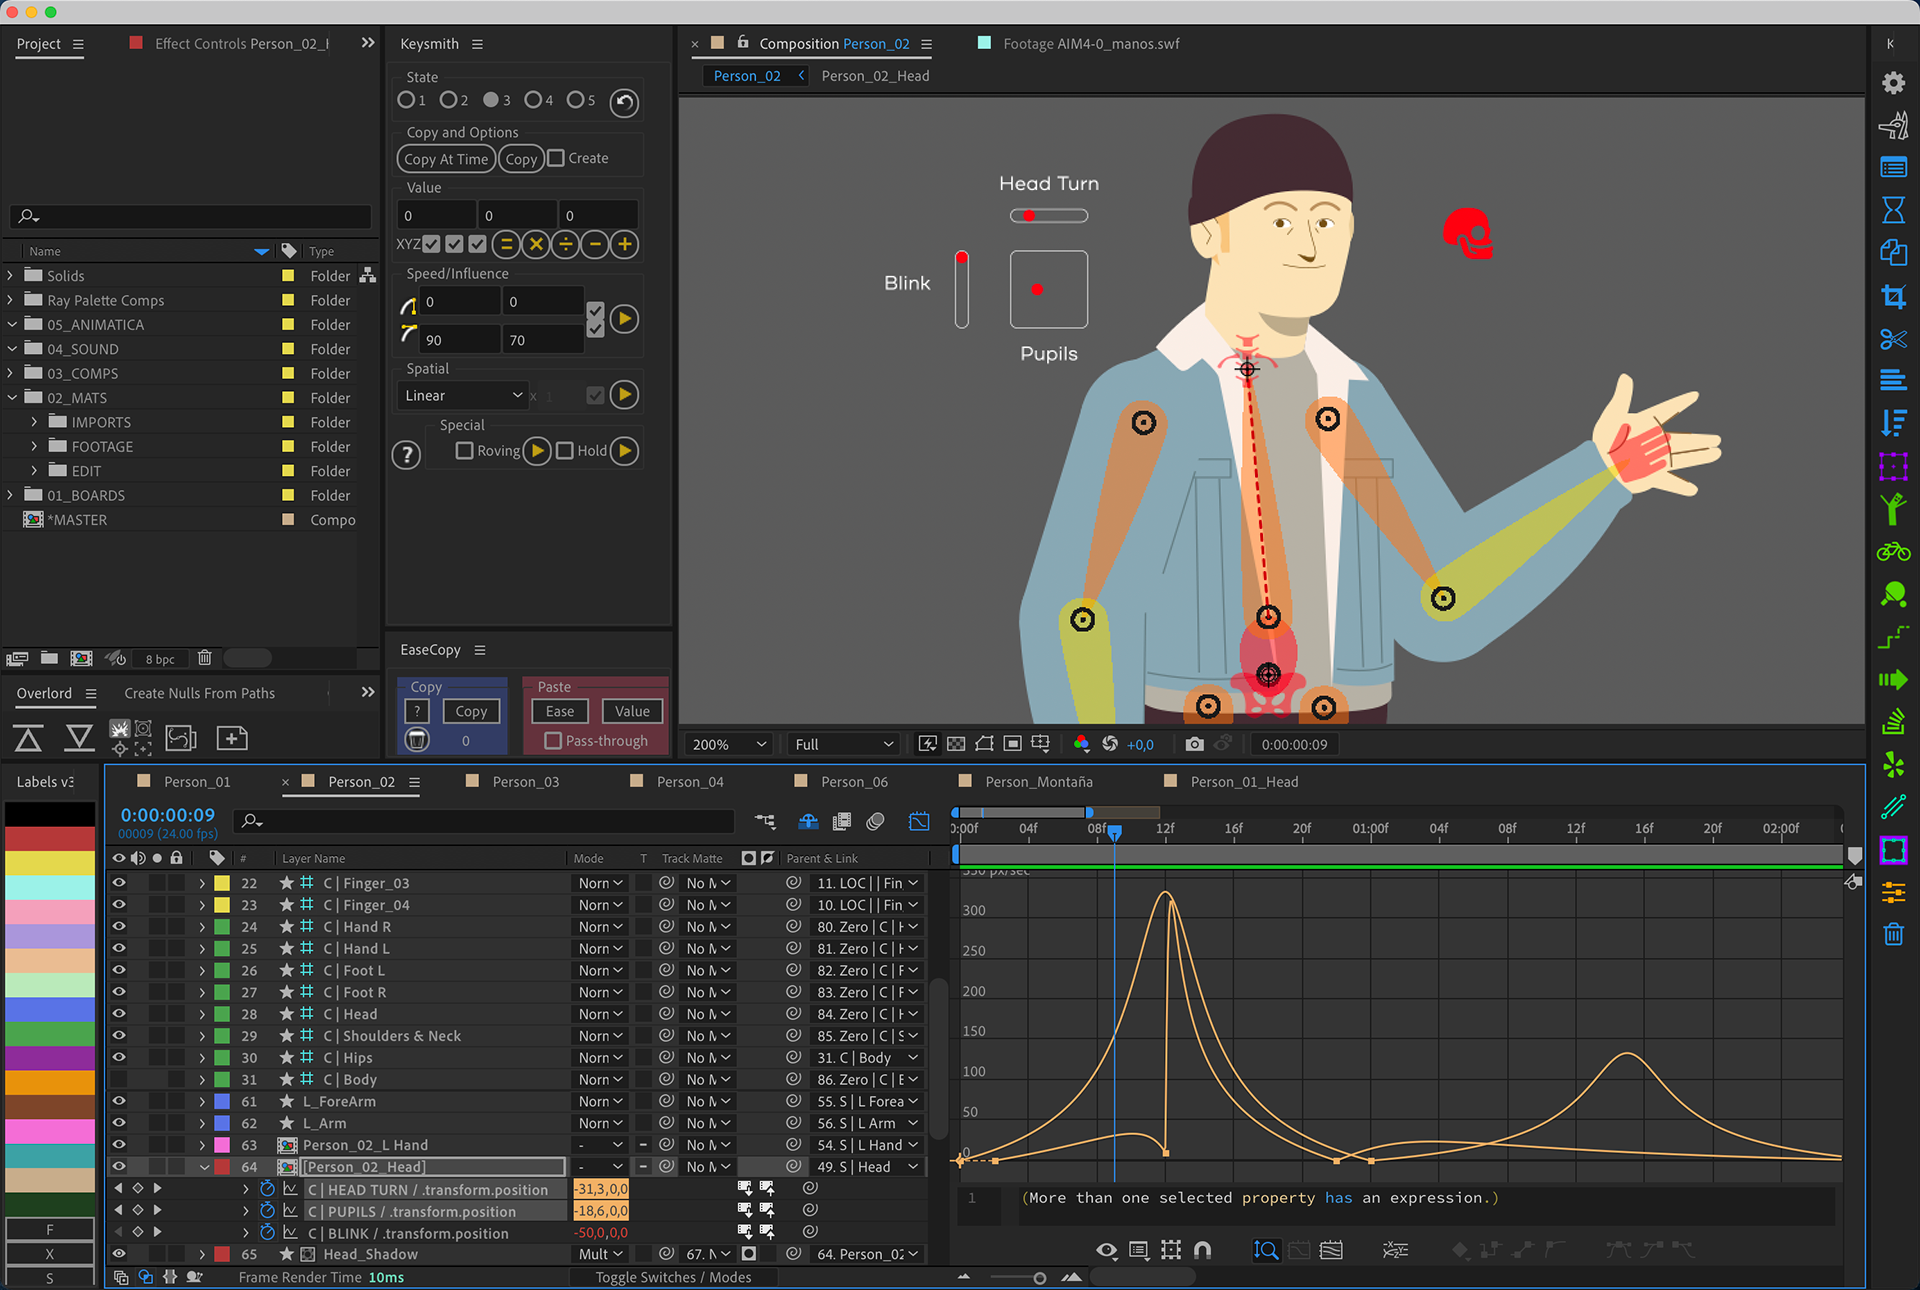Click the Keysmith reset state icon
This screenshot has height=1290, width=1920.
pyautogui.click(x=624, y=102)
